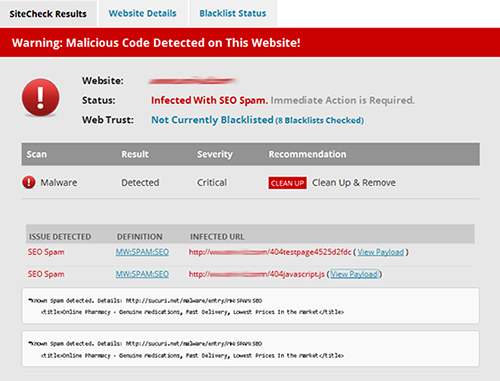Viewport: 500px width, 381px height.
Task: Click the second Known Spam detected payload box
Action: pos(251,349)
